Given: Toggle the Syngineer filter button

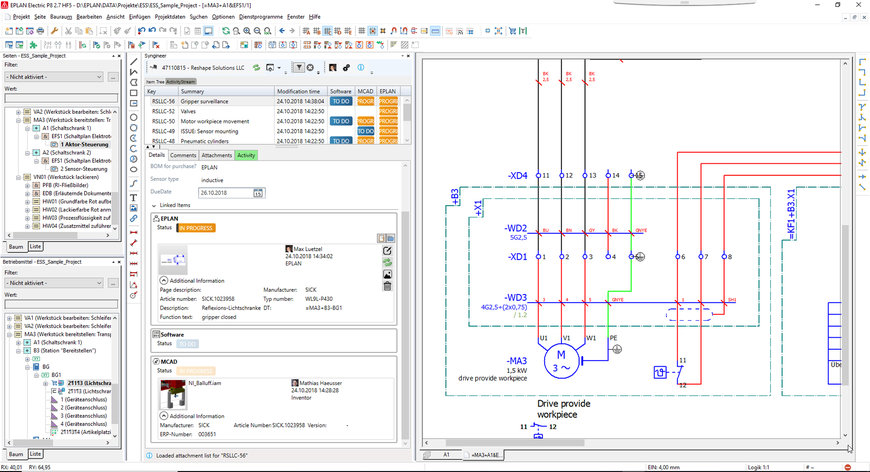Looking at the screenshot, I should 299,68.
